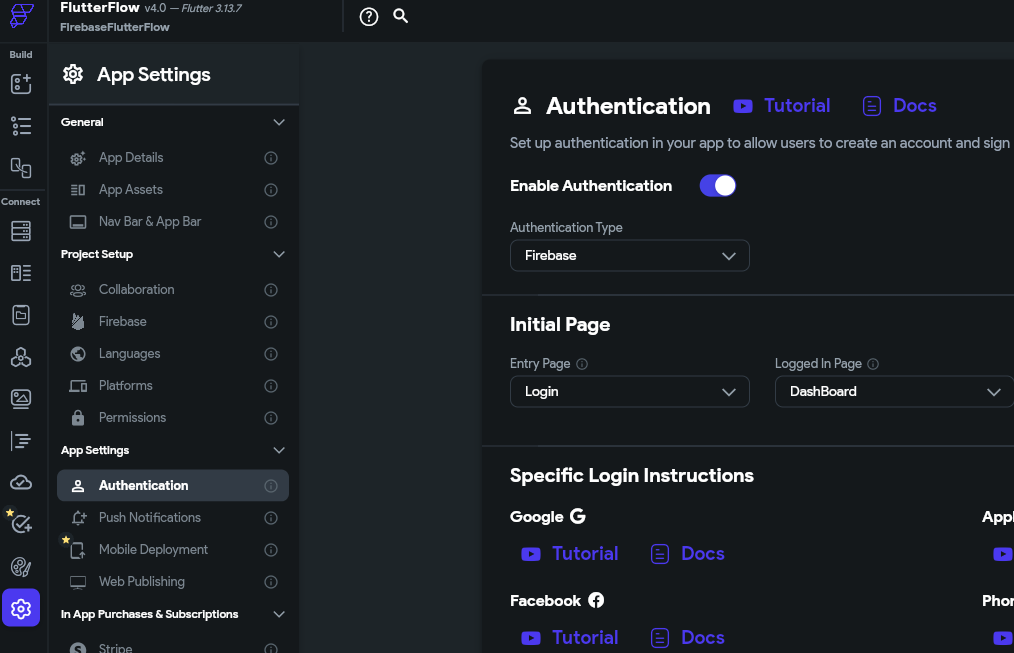Image resolution: width=1014 pixels, height=653 pixels.
Task: Collapse the Project Setup section
Action: pos(279,254)
